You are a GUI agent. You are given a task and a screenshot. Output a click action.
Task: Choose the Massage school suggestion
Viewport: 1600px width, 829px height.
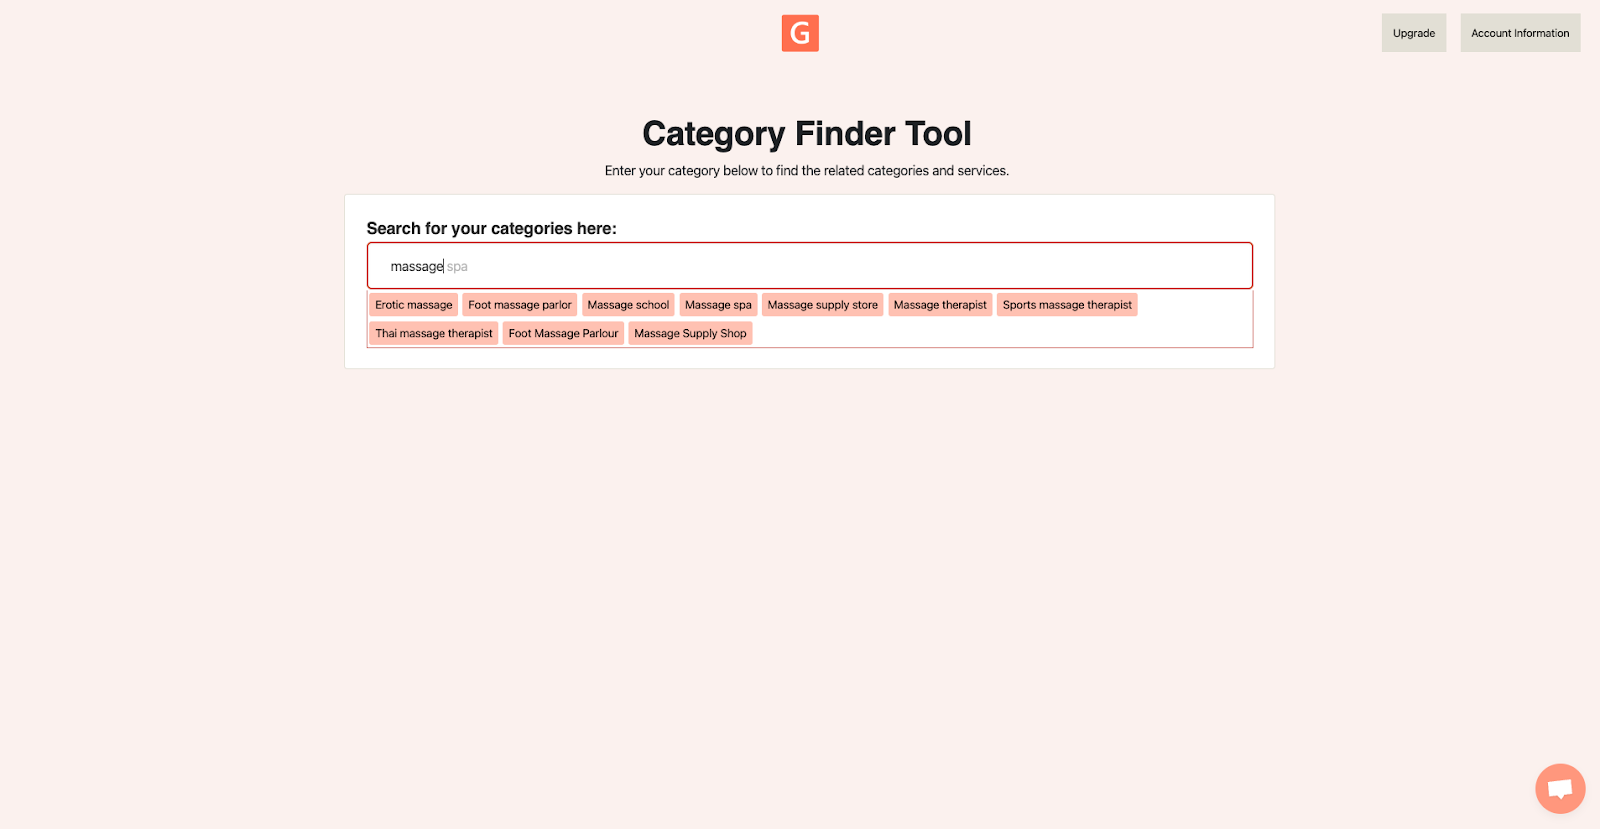click(628, 304)
